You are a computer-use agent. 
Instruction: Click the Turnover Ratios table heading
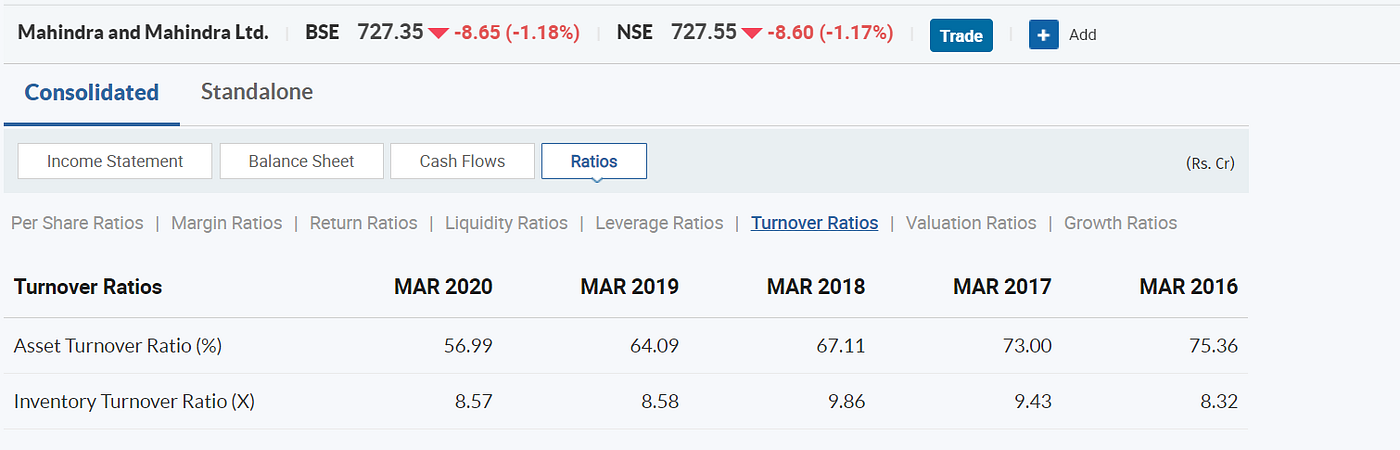pyautogui.click(x=88, y=287)
